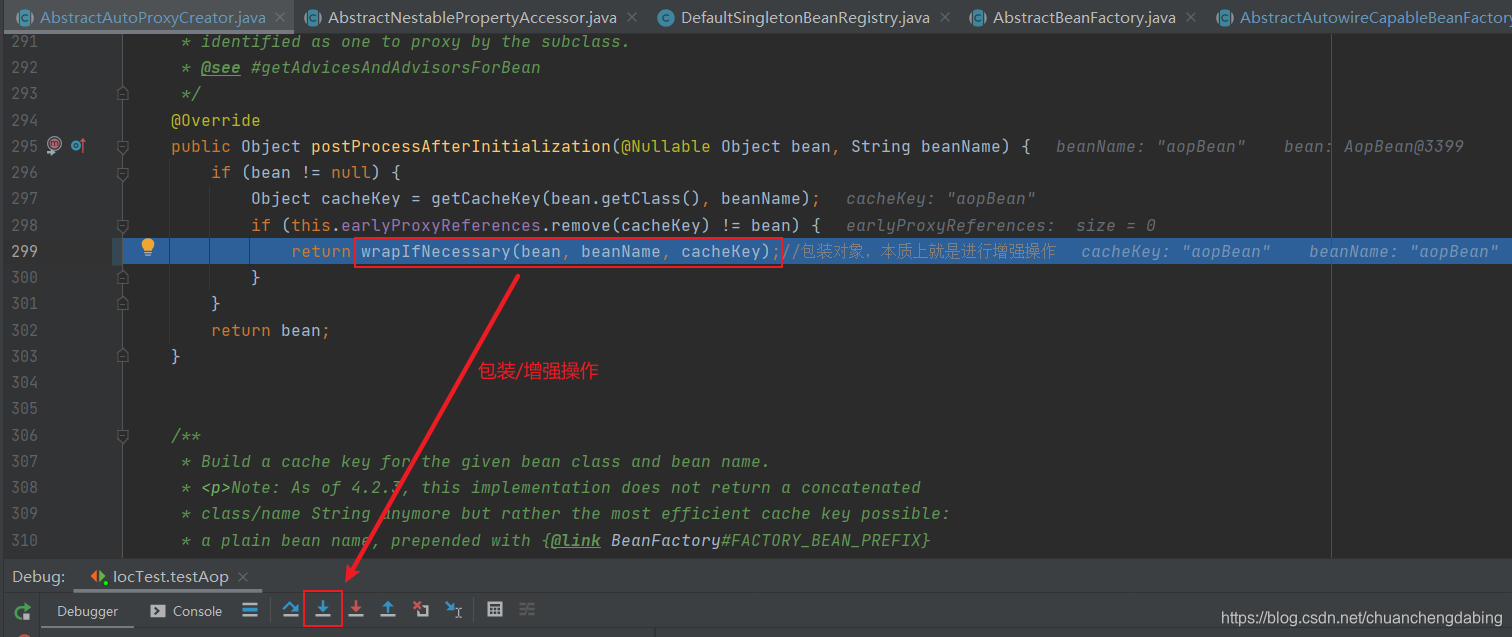Click the postProcessAfterInitialization method name
1512x637 pixels.
coord(460,146)
